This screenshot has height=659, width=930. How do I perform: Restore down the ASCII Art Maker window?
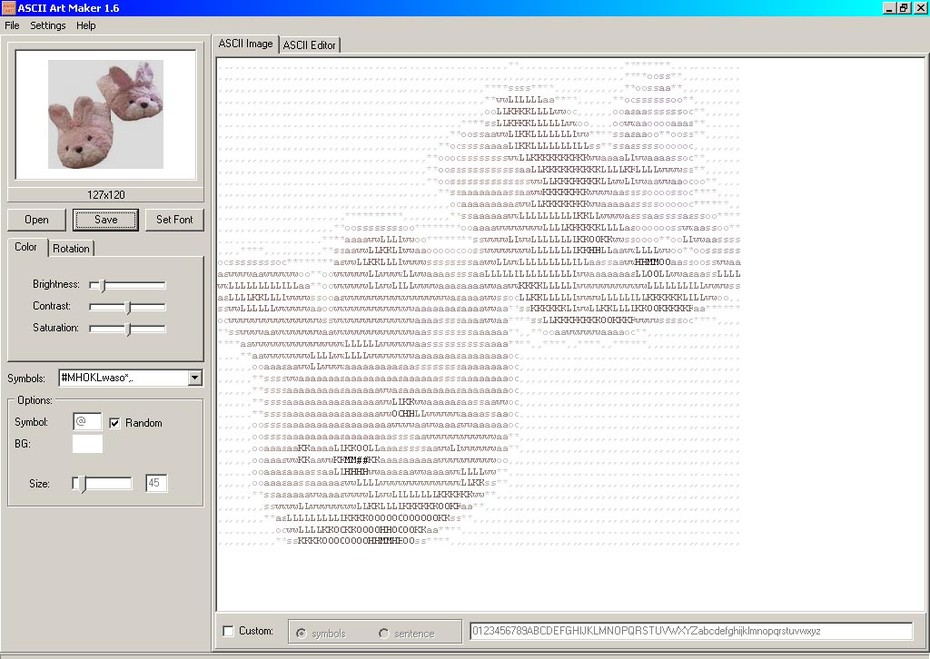(x=903, y=8)
